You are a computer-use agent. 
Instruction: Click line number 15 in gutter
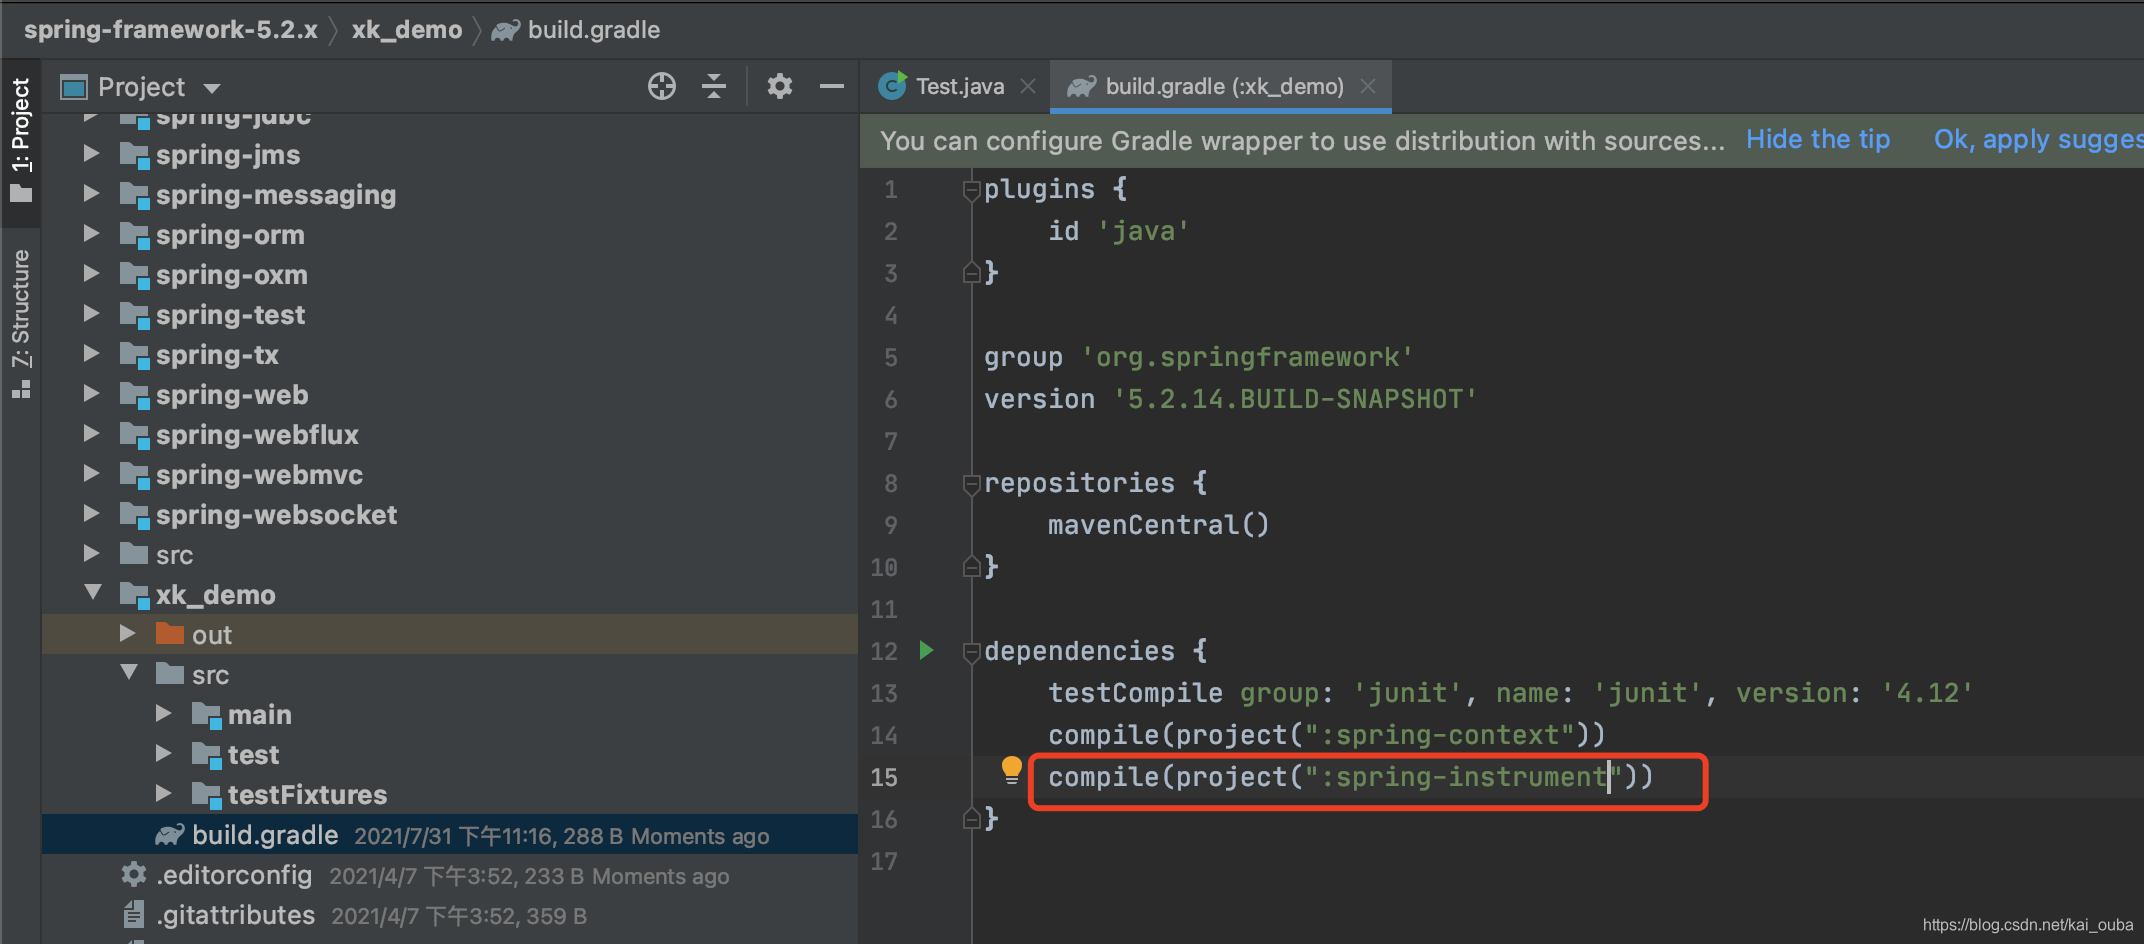884,777
